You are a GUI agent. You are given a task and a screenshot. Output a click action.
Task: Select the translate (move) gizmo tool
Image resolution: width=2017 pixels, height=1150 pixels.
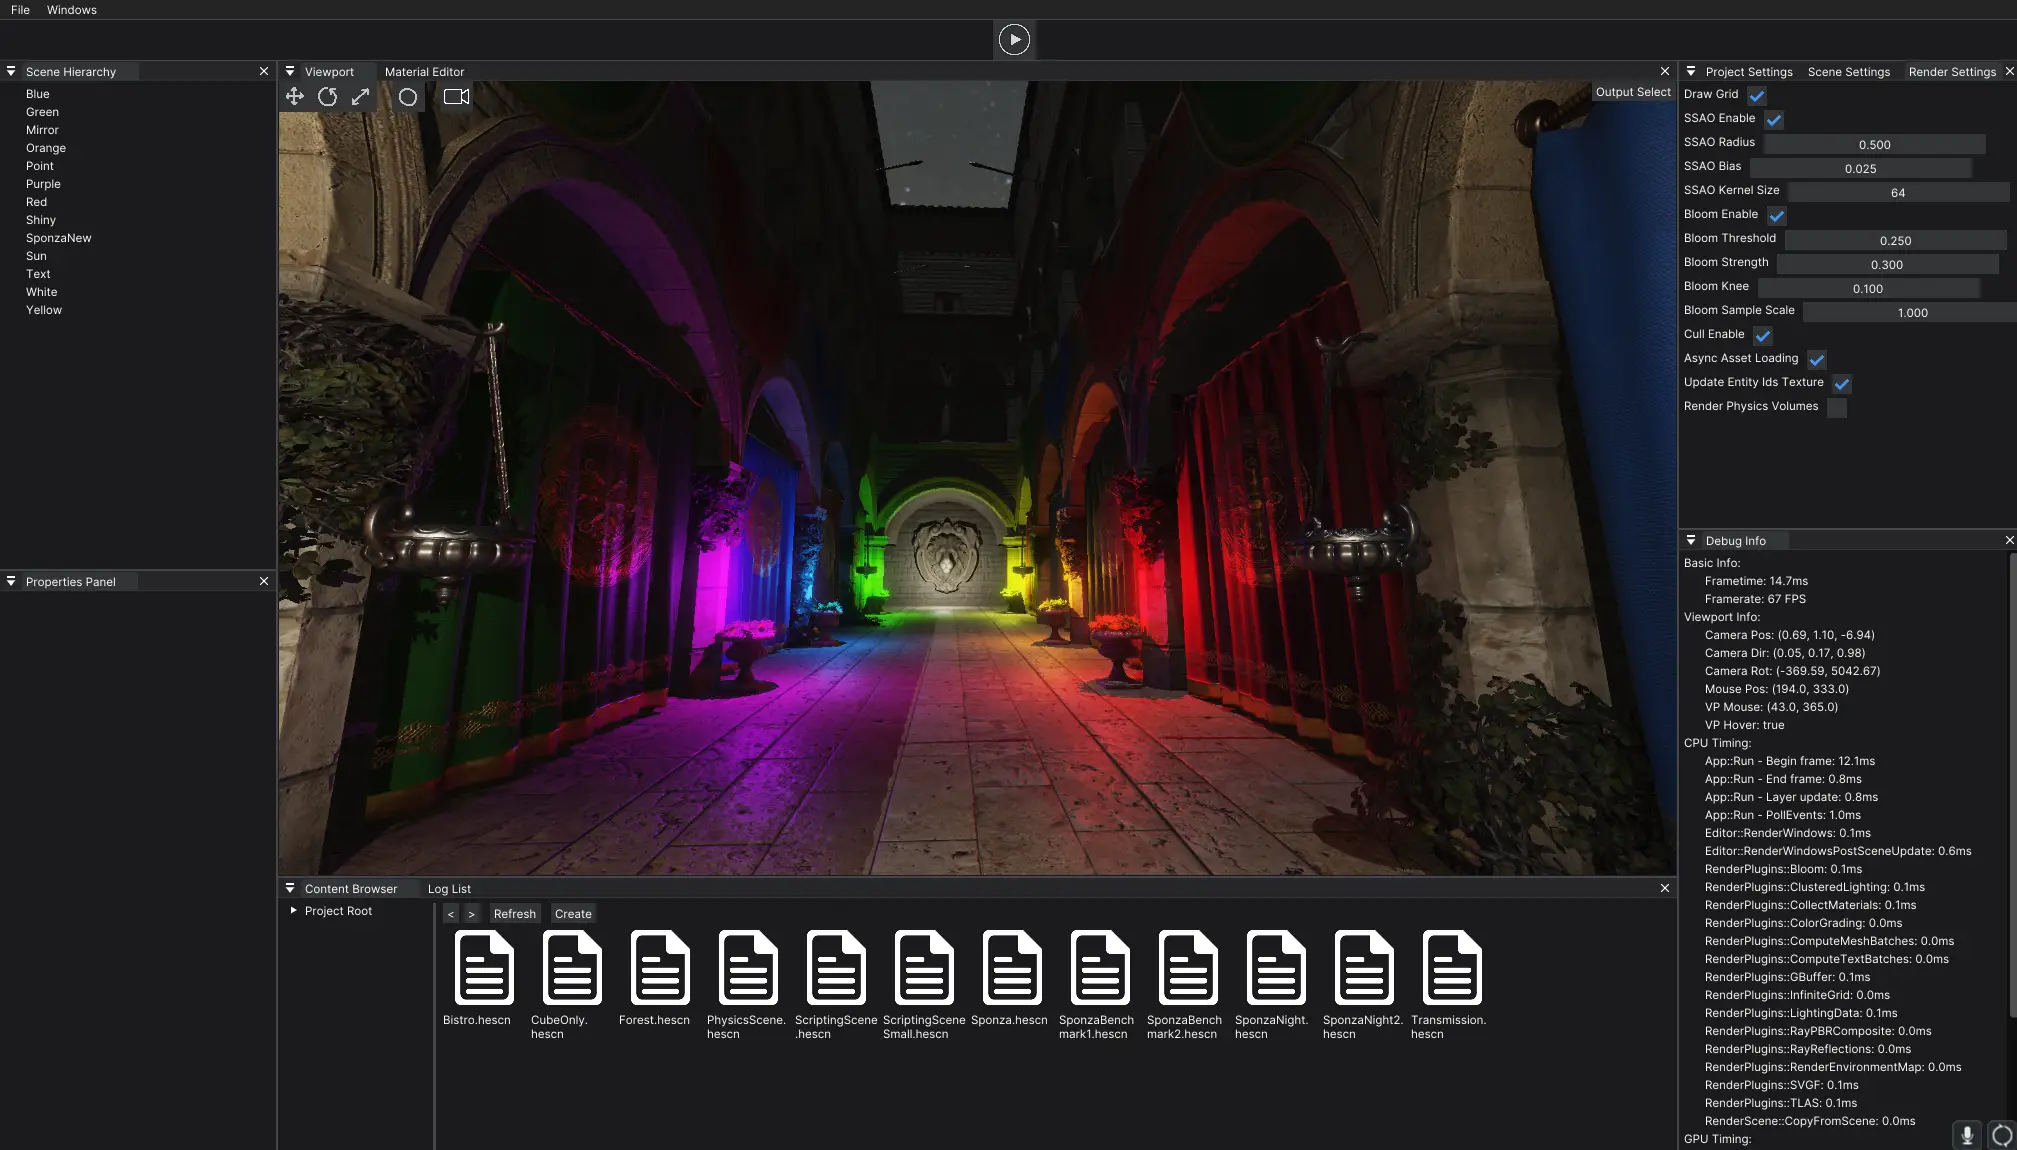click(x=294, y=97)
